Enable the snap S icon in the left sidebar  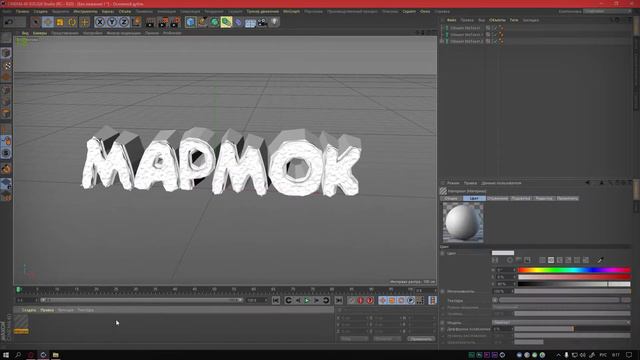(x=6, y=153)
